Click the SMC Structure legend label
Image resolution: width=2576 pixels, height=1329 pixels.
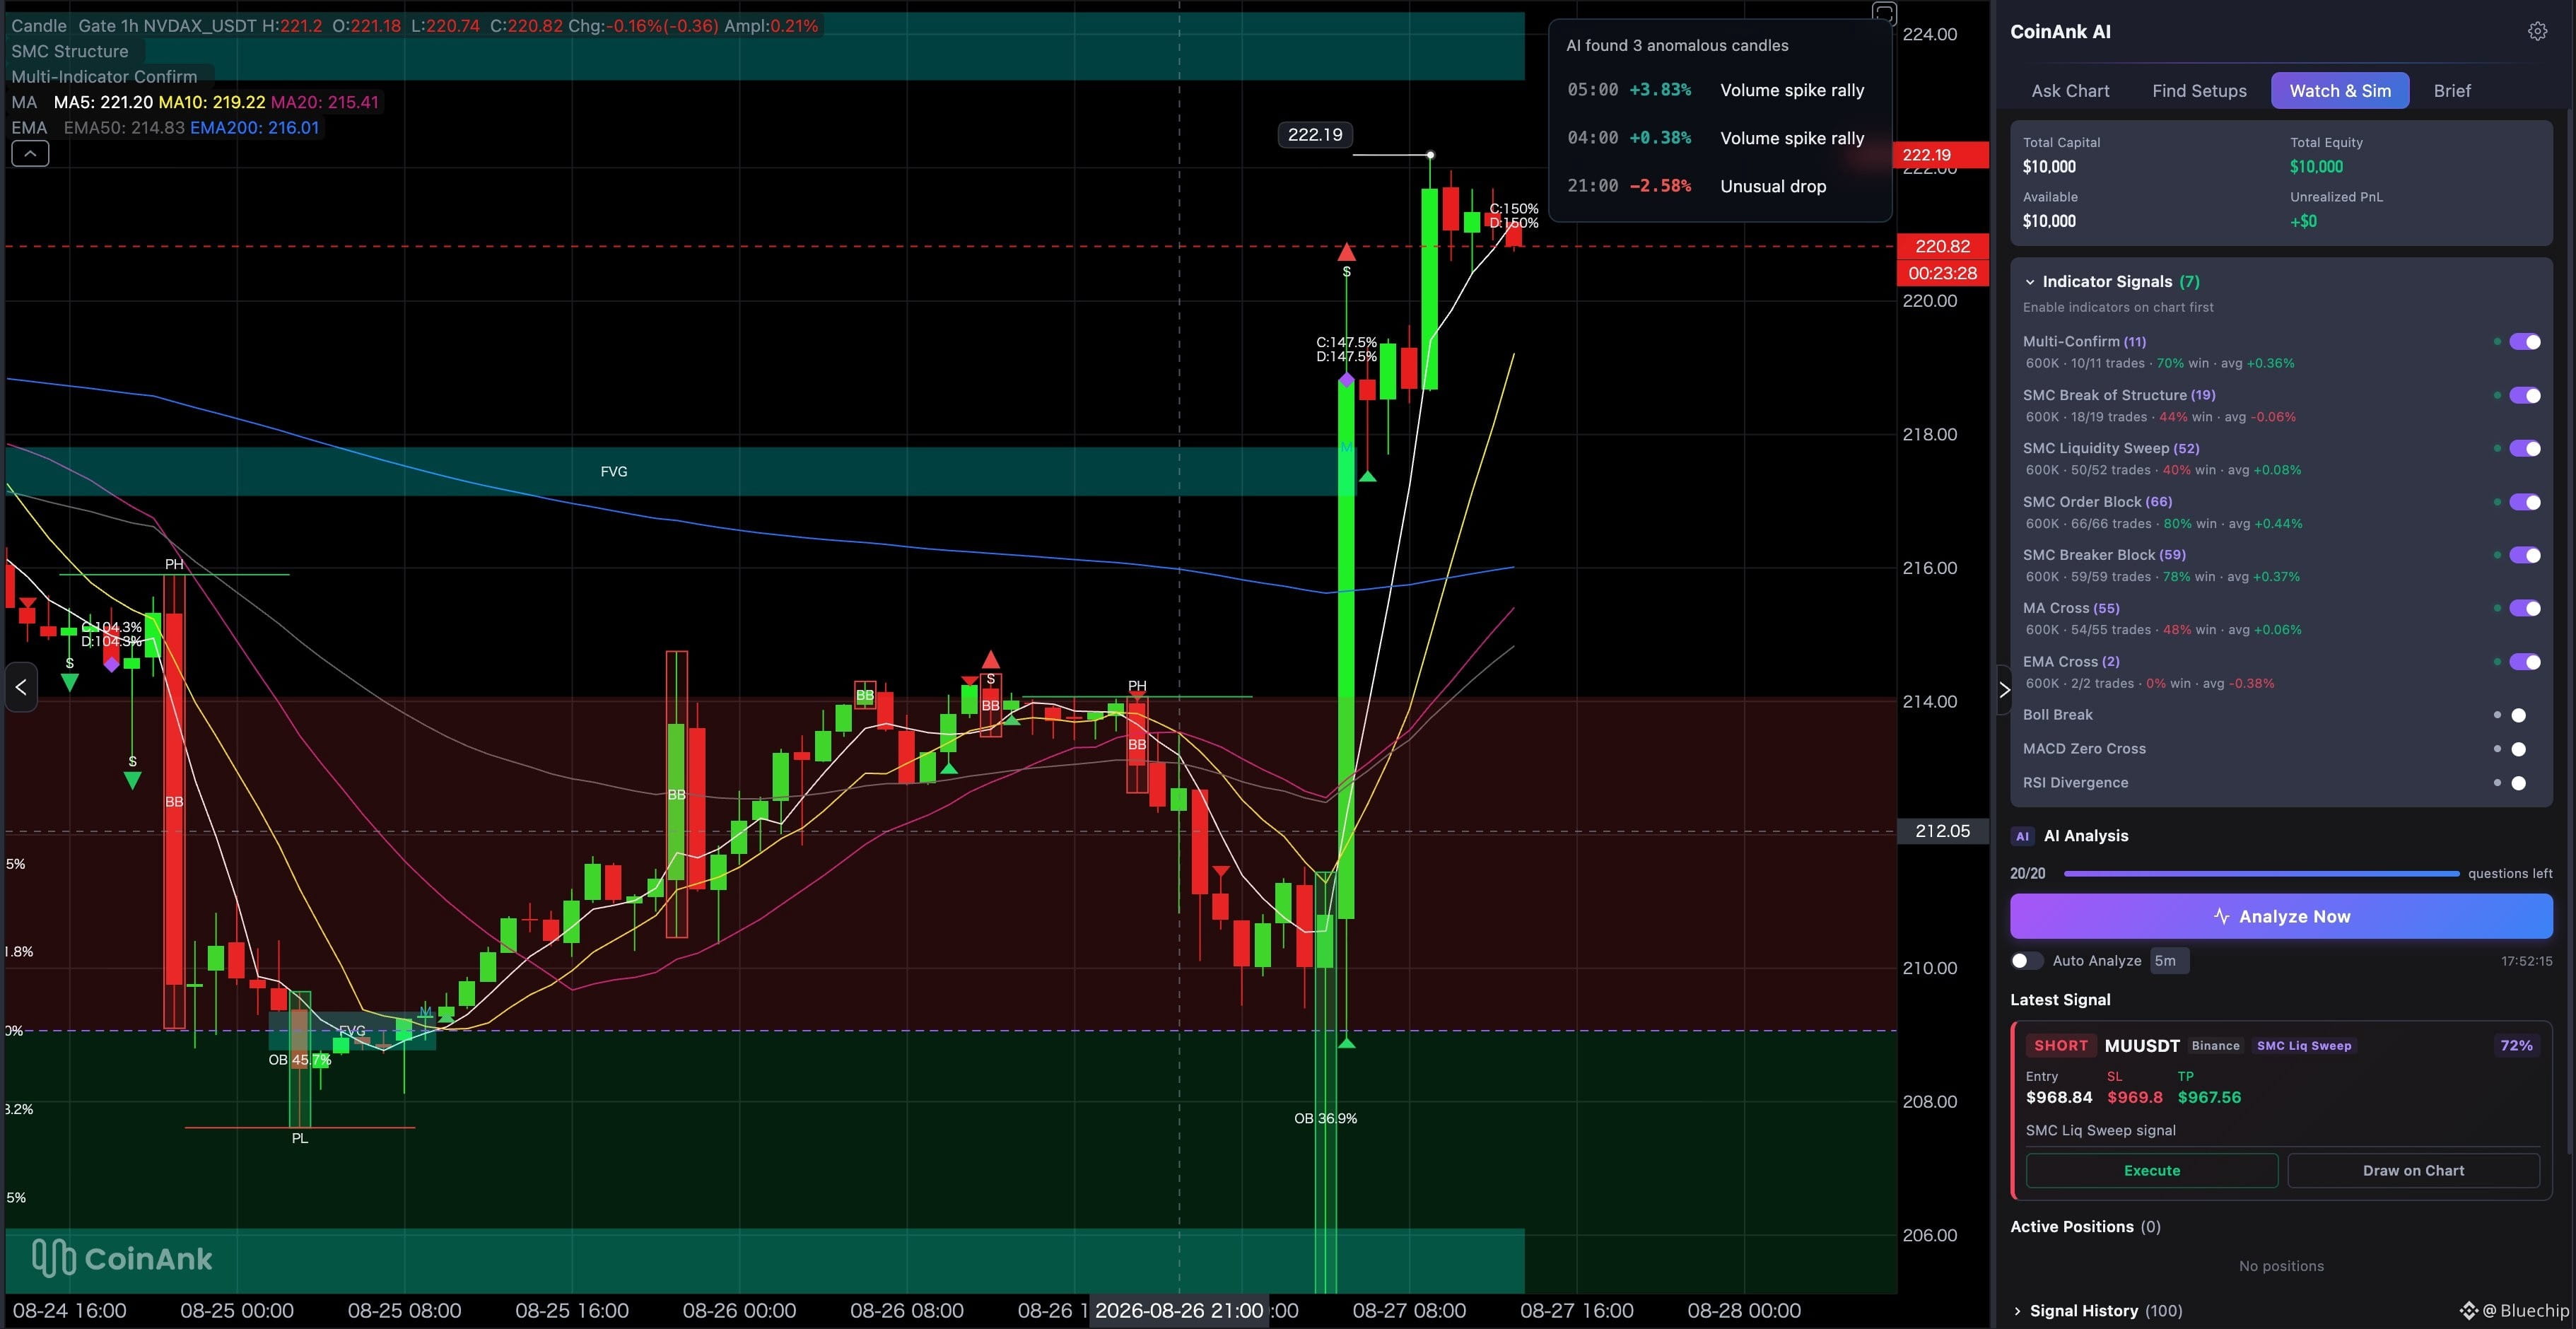(x=70, y=51)
